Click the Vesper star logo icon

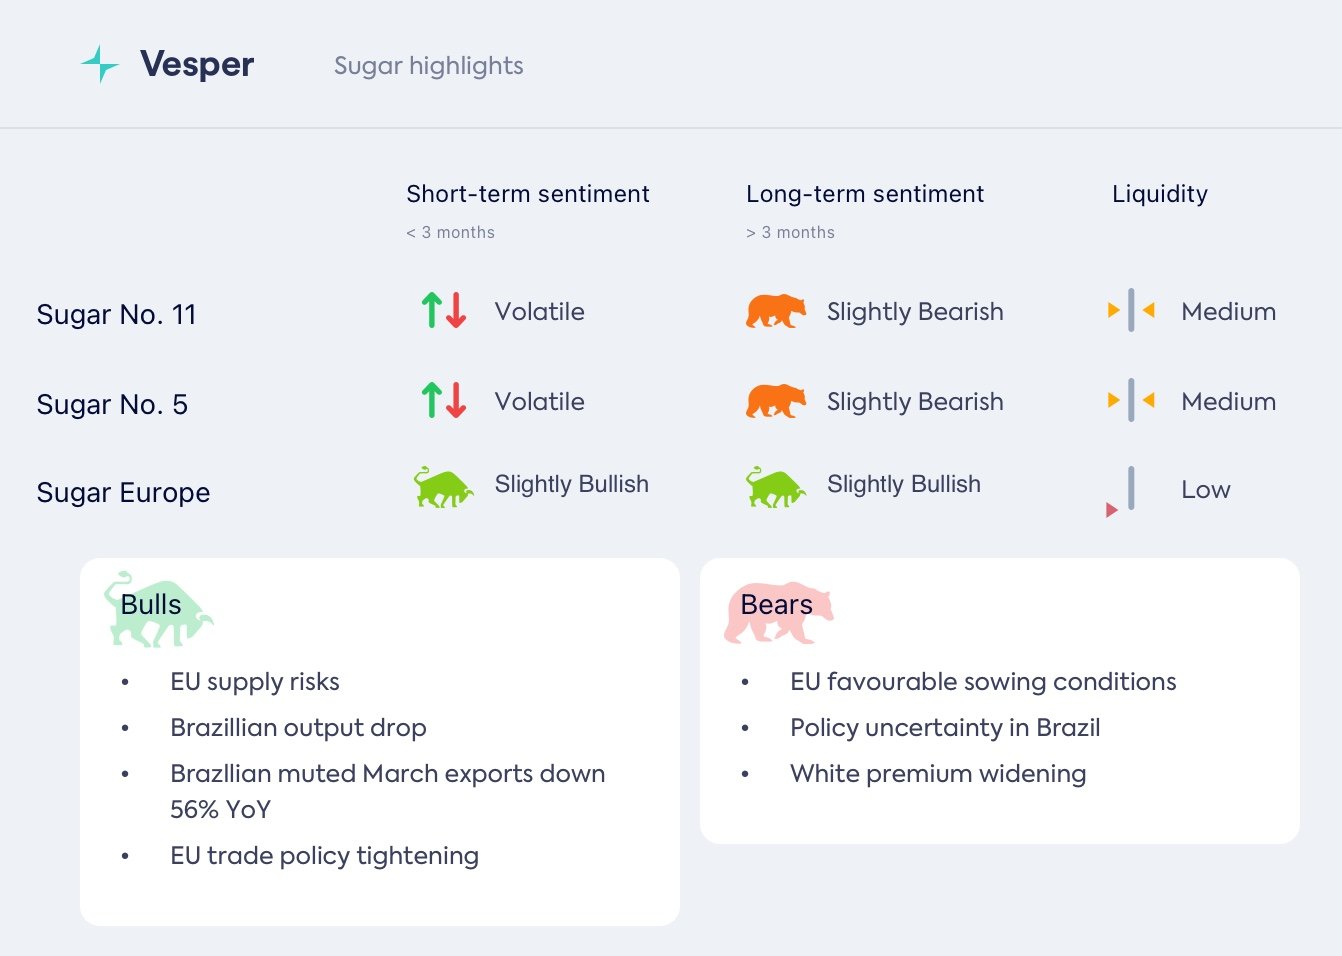pyautogui.click(x=100, y=64)
